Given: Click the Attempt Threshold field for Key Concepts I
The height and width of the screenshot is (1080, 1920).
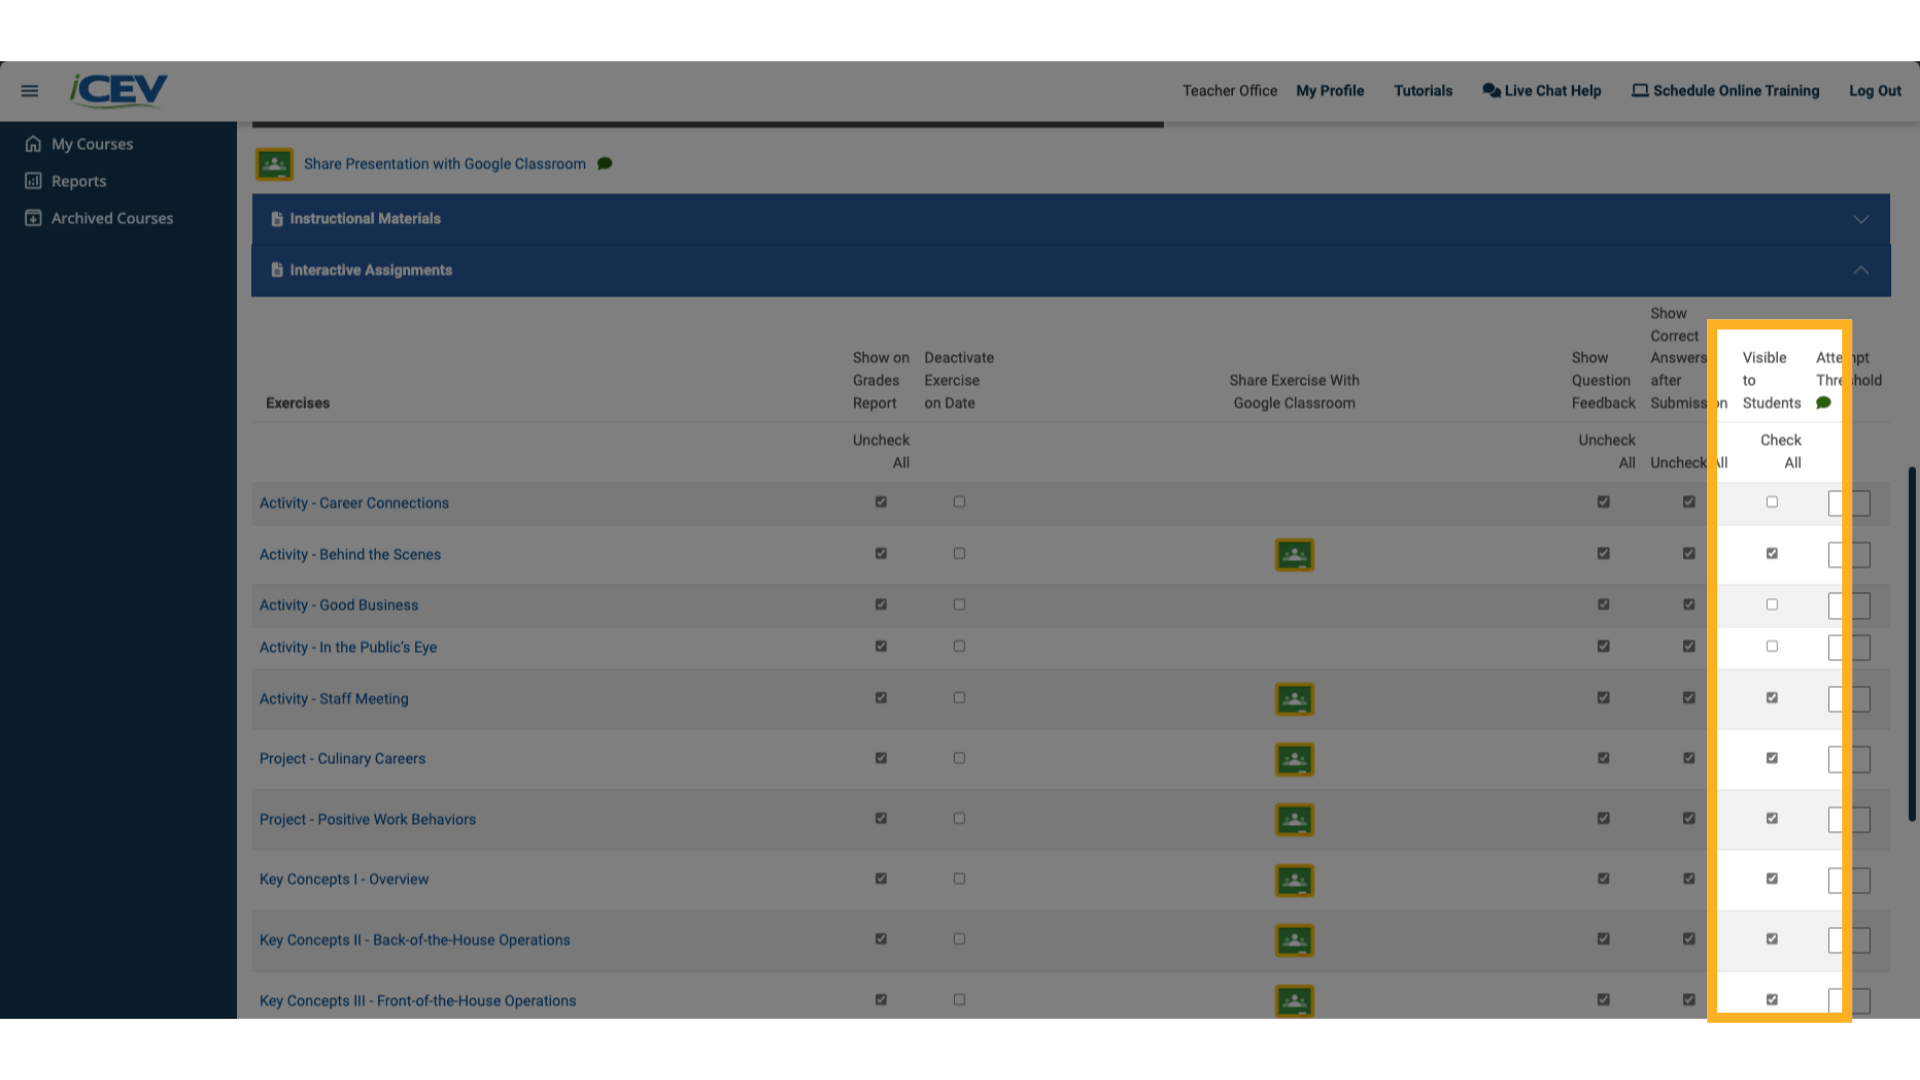Looking at the screenshot, I should [x=1848, y=880].
